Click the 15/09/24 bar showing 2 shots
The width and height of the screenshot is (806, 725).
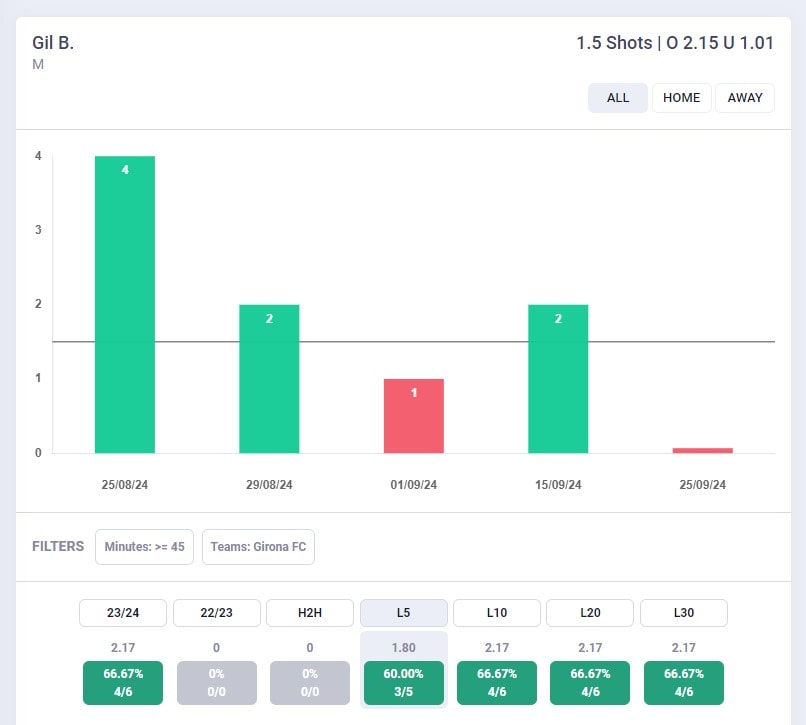(x=558, y=379)
